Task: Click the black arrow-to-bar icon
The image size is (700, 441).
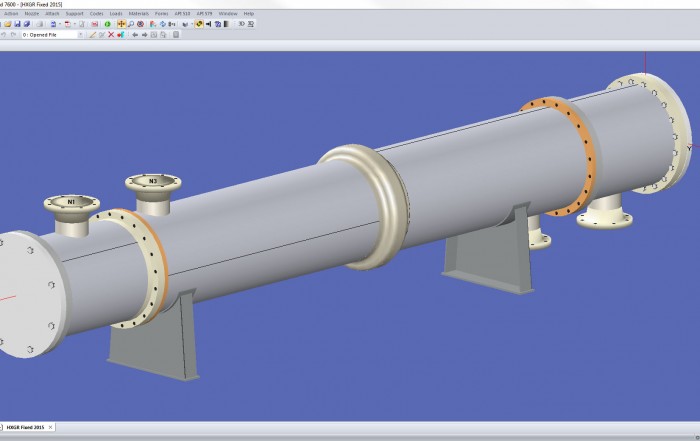Action: point(208,24)
